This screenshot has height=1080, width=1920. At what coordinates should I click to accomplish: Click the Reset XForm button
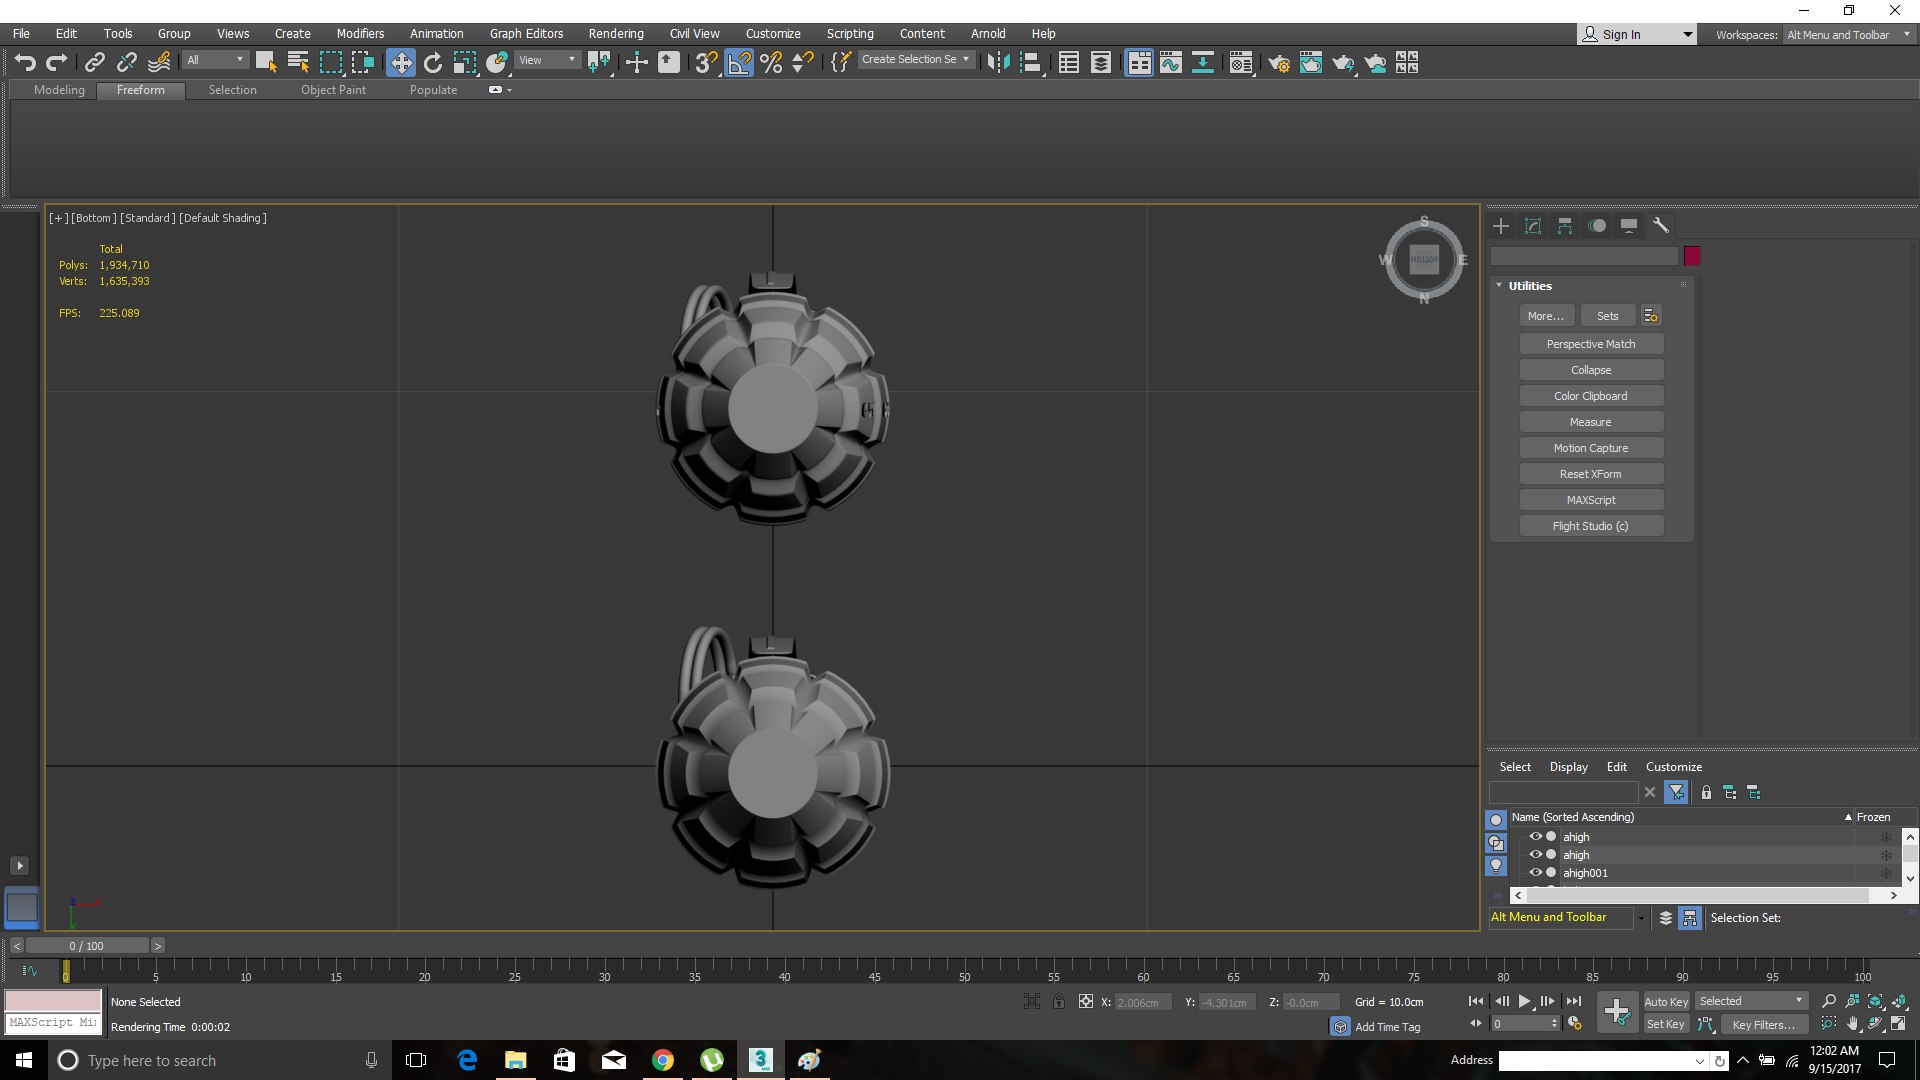[x=1591, y=474]
